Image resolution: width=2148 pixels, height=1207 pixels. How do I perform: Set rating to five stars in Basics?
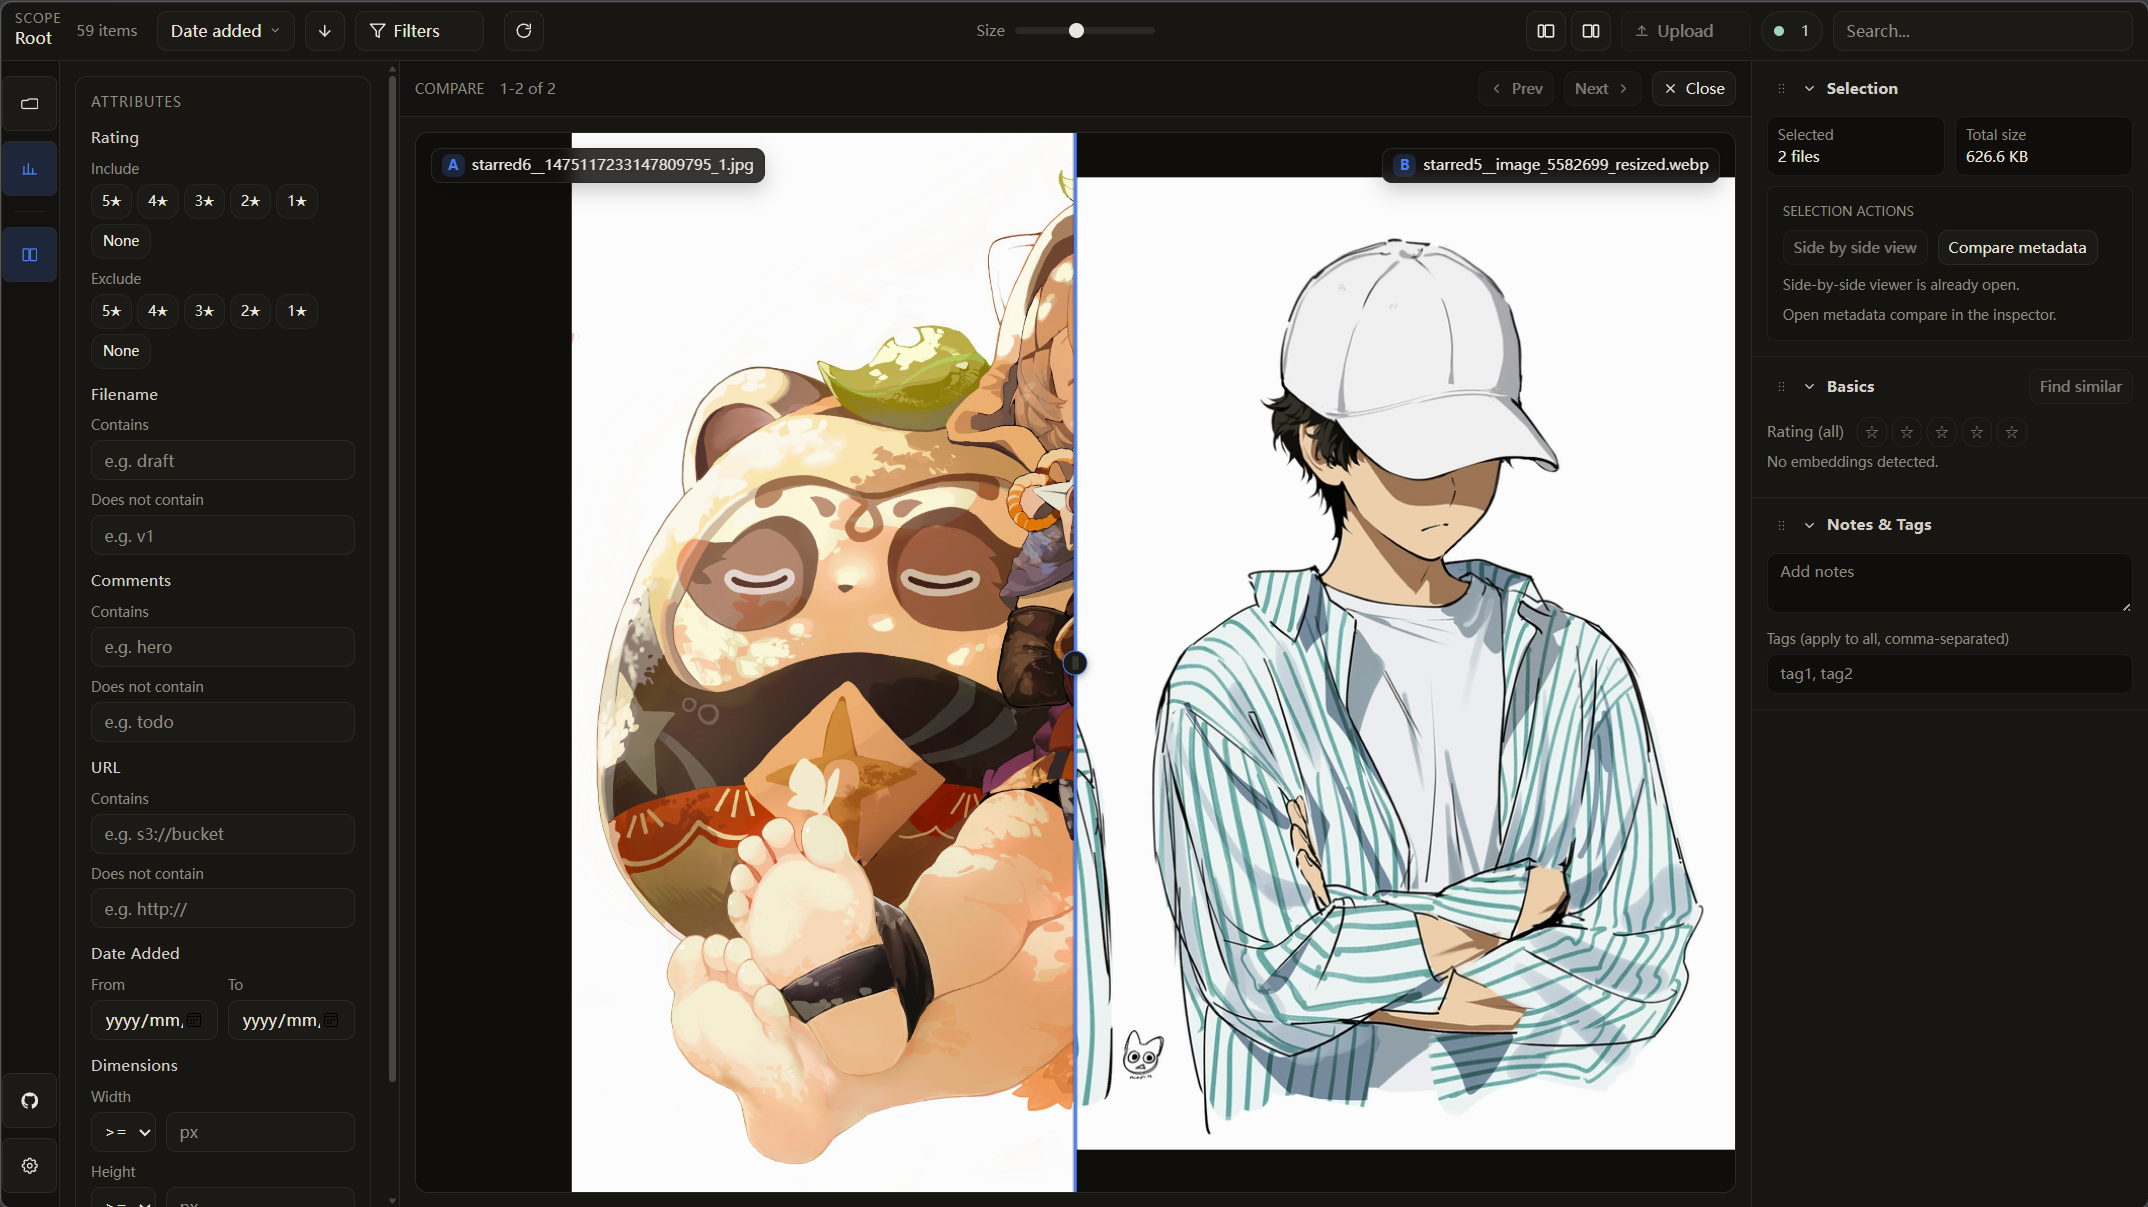tap(2012, 432)
